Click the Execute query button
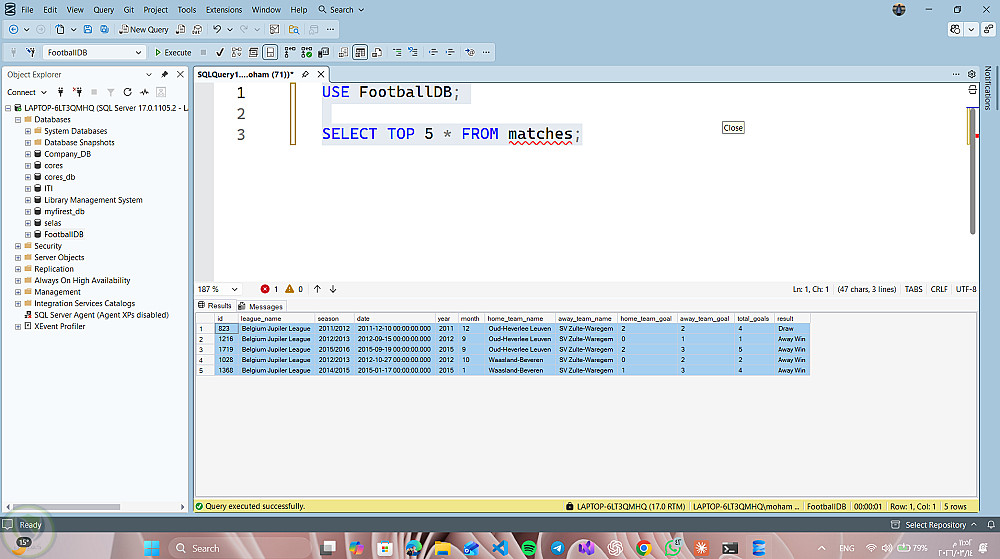 [x=172, y=52]
